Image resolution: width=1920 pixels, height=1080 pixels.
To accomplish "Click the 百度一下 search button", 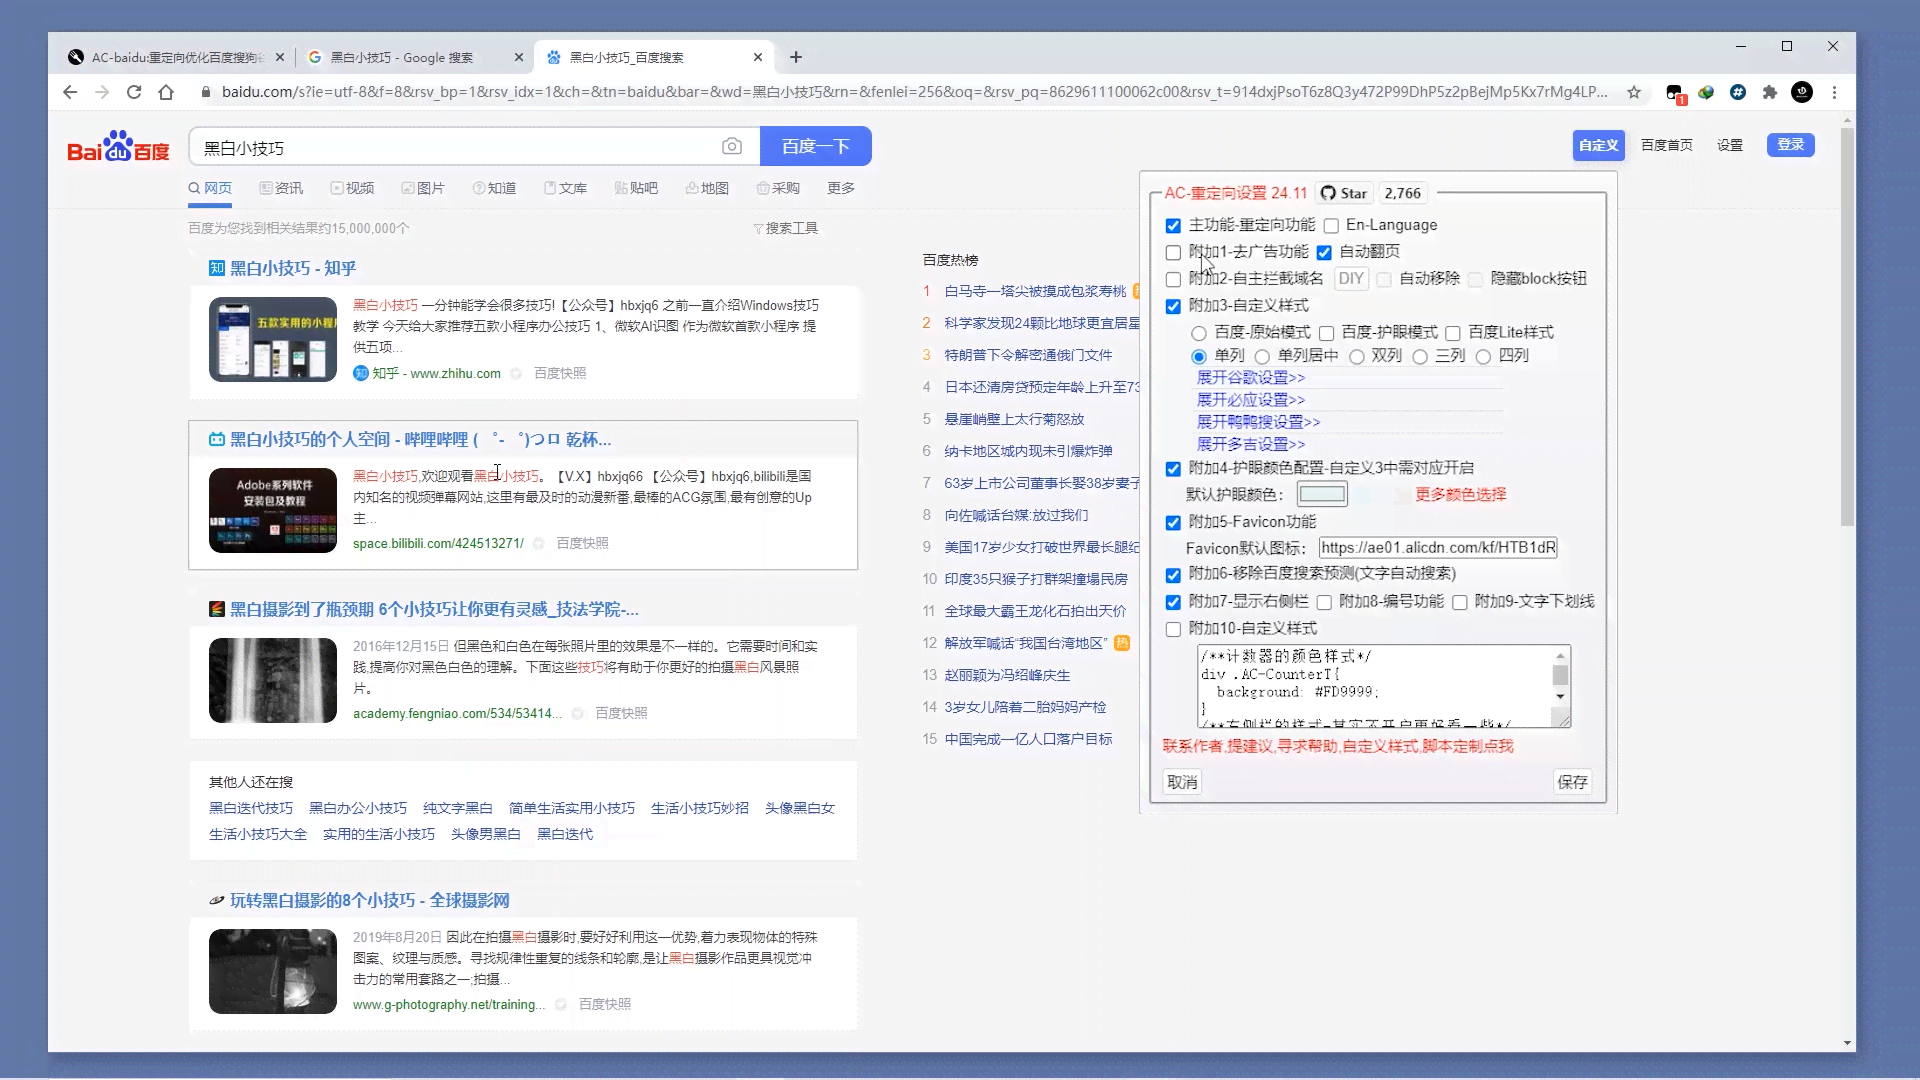I will point(816,147).
